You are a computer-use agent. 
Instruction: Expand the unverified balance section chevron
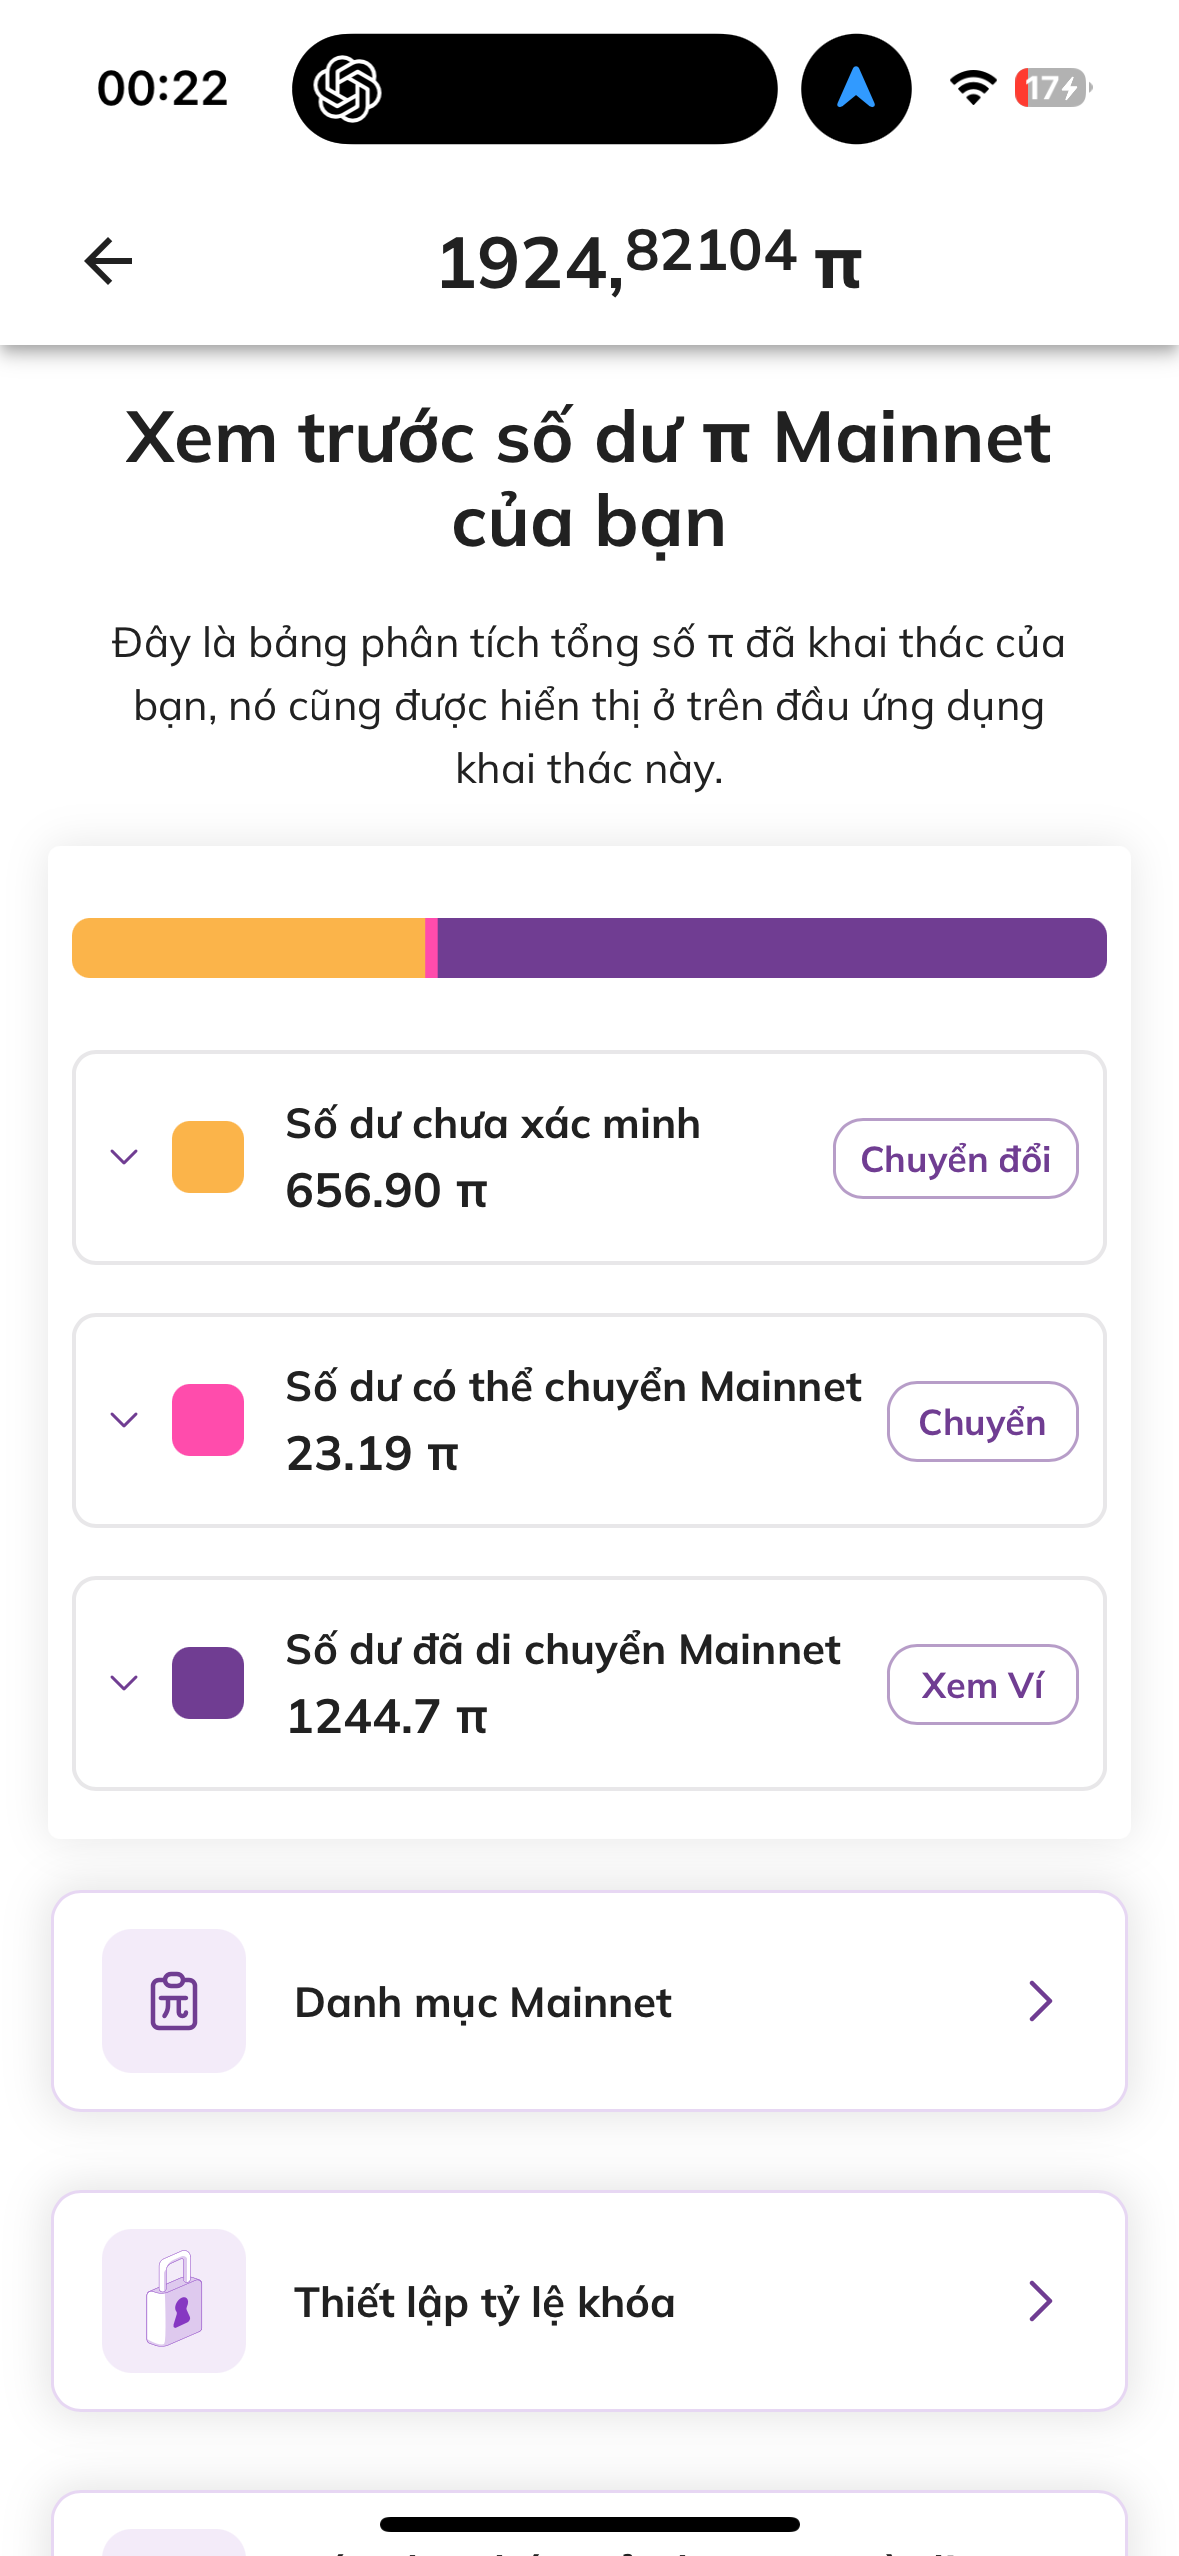(x=124, y=1157)
